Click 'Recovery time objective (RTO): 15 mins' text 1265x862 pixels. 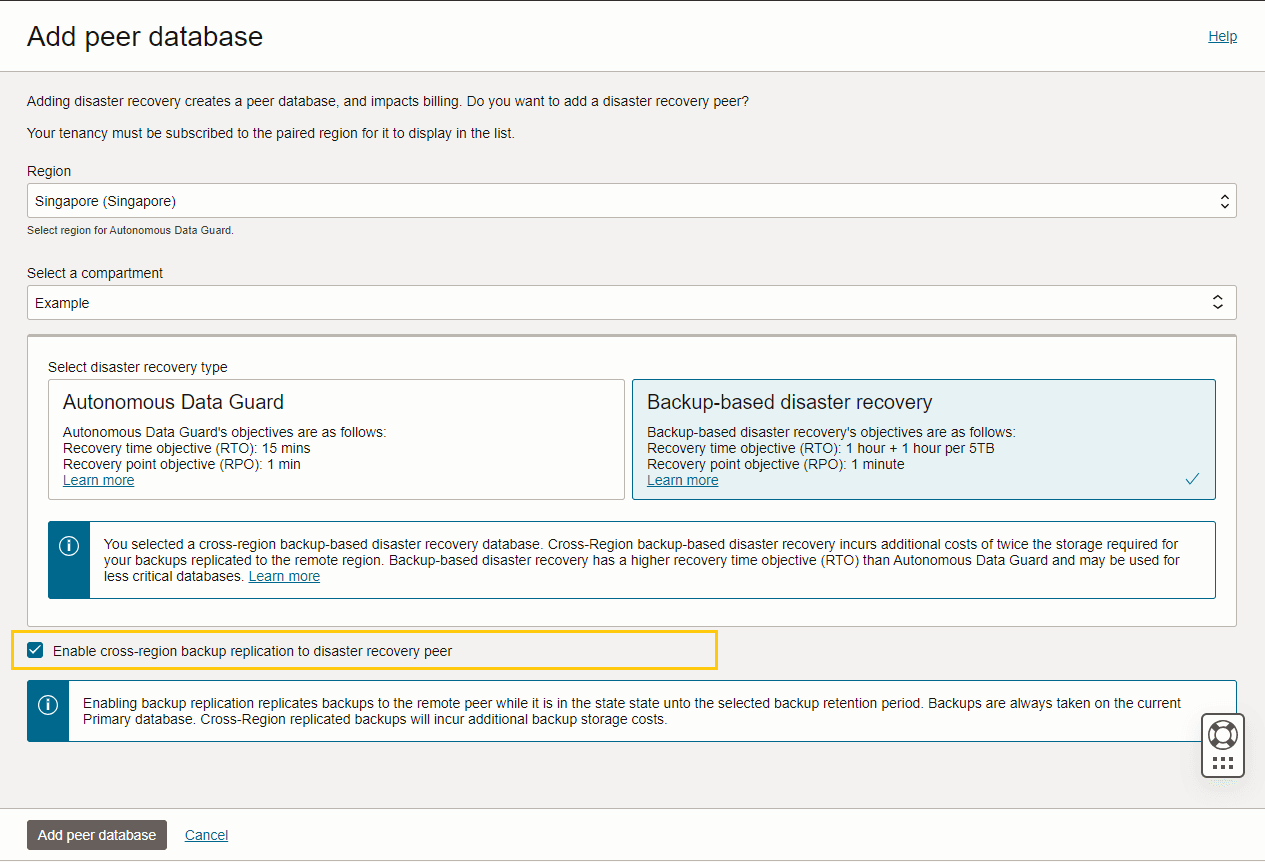187,448
